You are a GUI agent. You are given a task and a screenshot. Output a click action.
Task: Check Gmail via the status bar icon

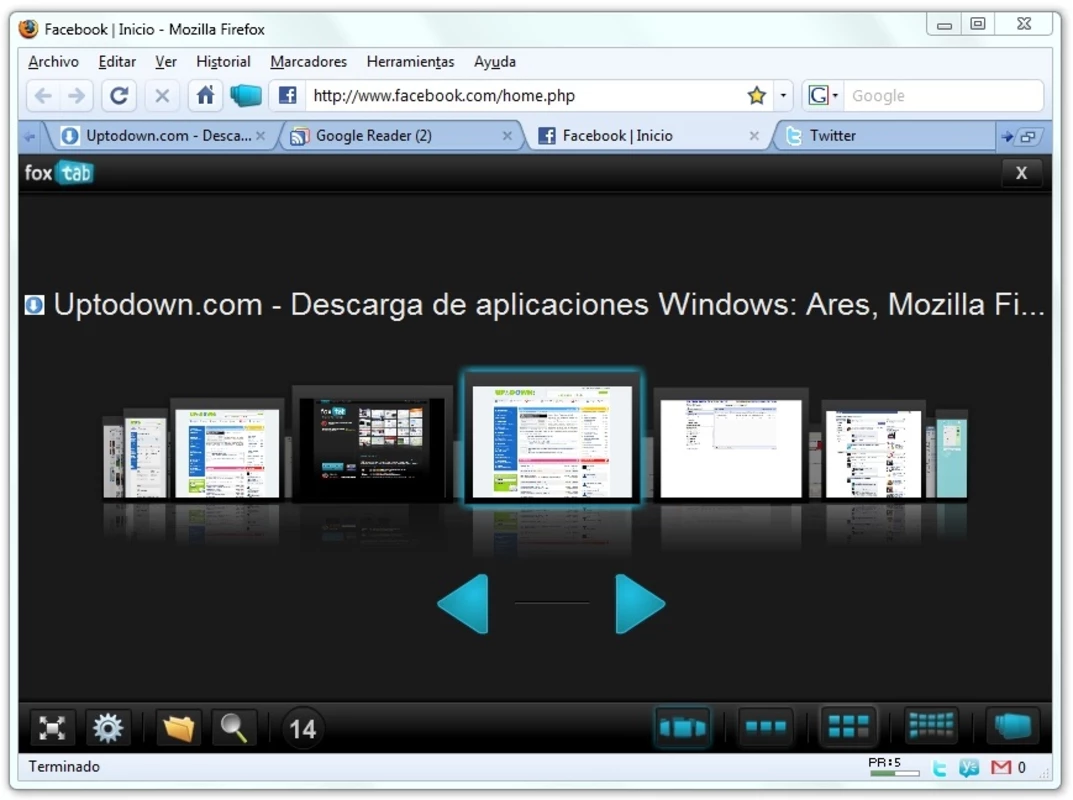tap(1002, 768)
